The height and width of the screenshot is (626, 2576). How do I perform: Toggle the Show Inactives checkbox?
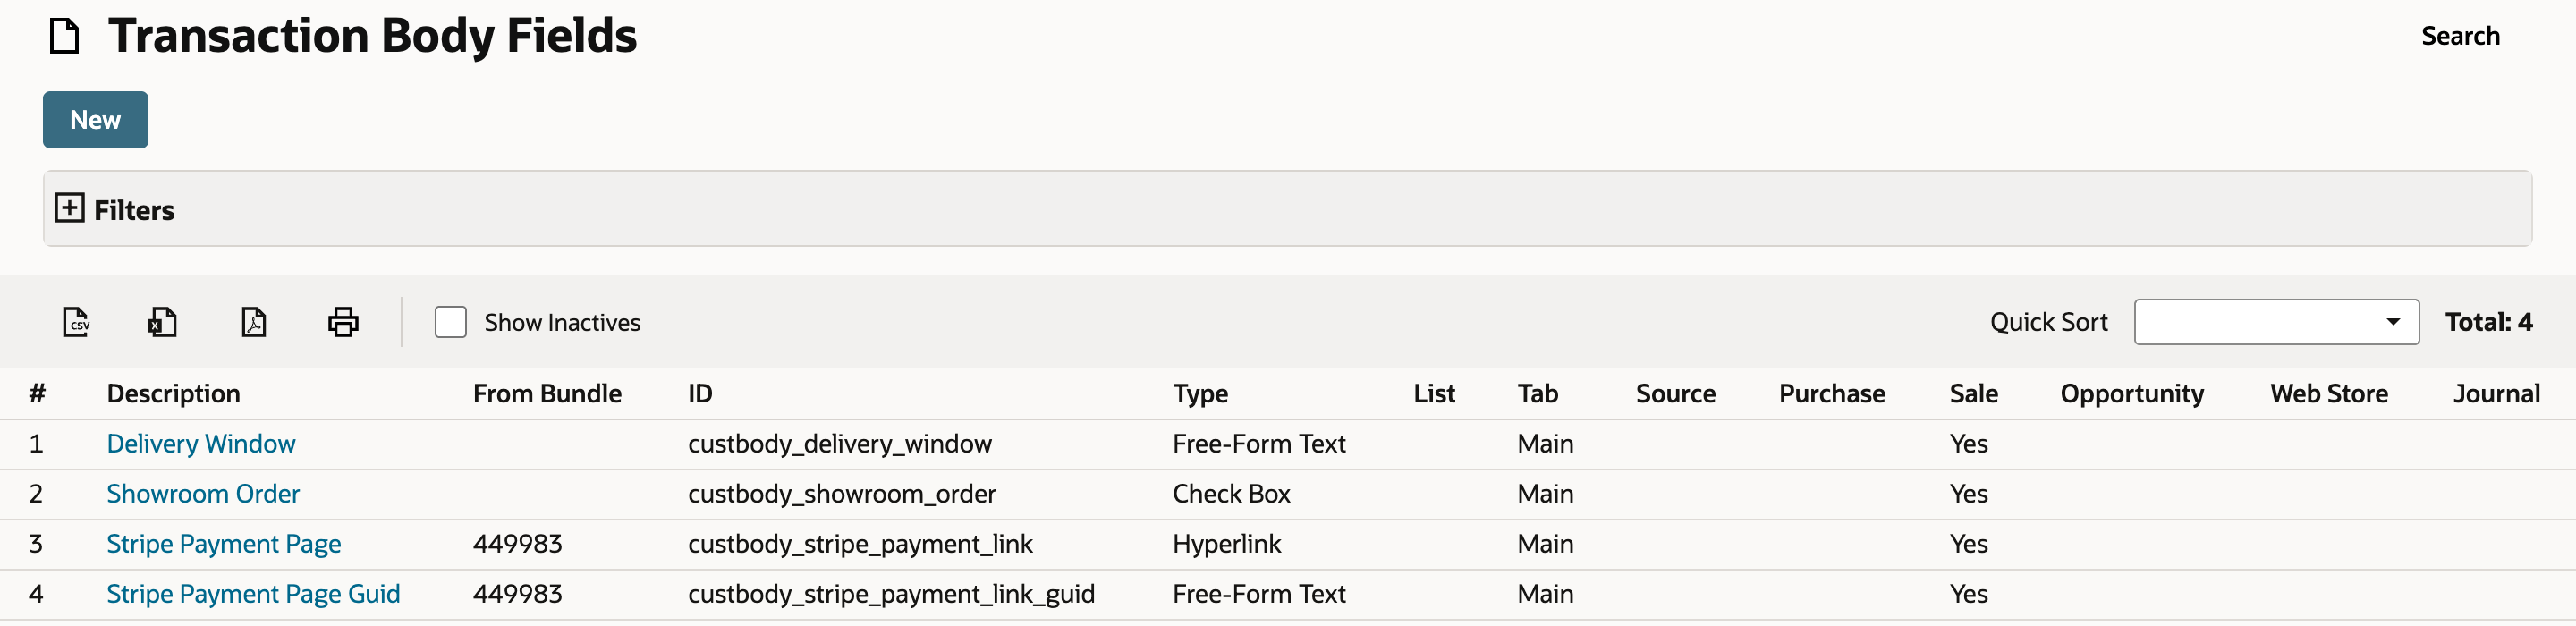[x=450, y=322]
